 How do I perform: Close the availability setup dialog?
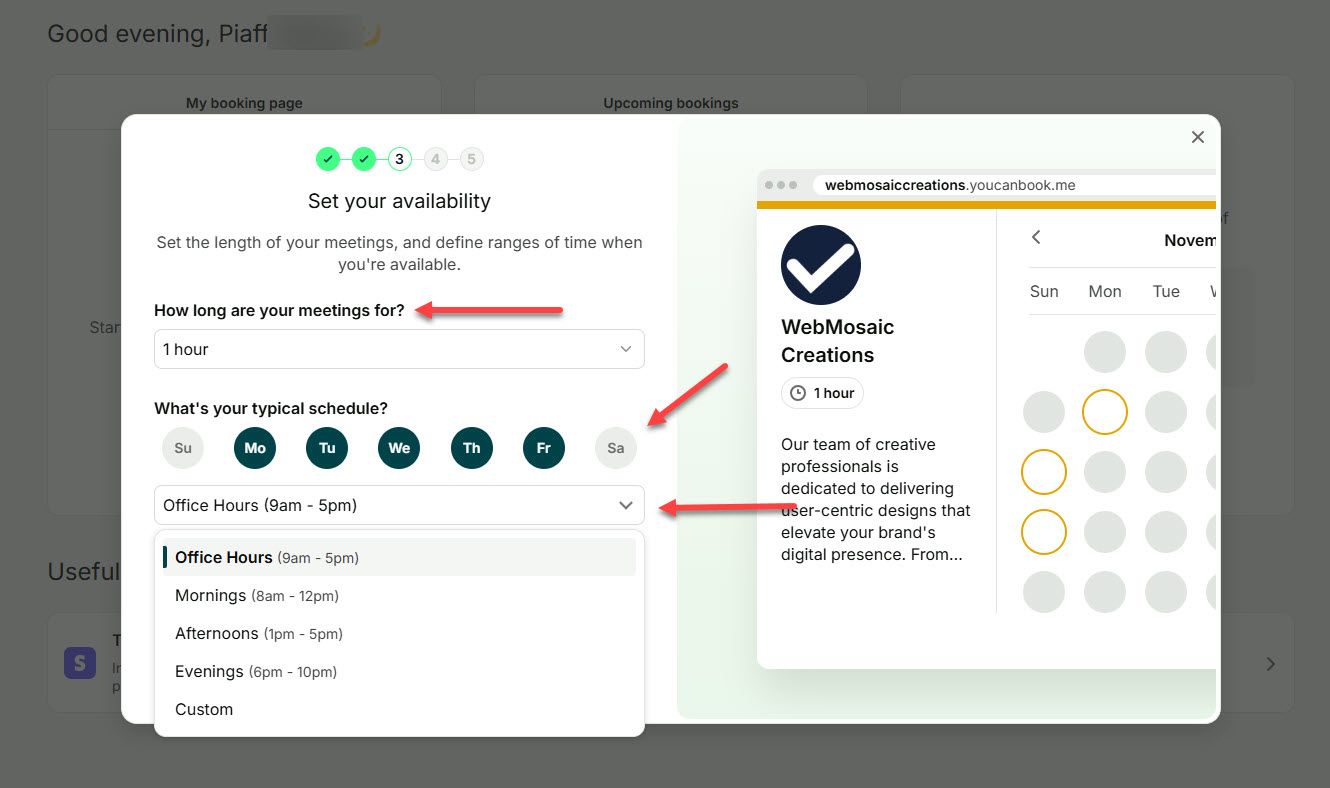(x=1197, y=137)
